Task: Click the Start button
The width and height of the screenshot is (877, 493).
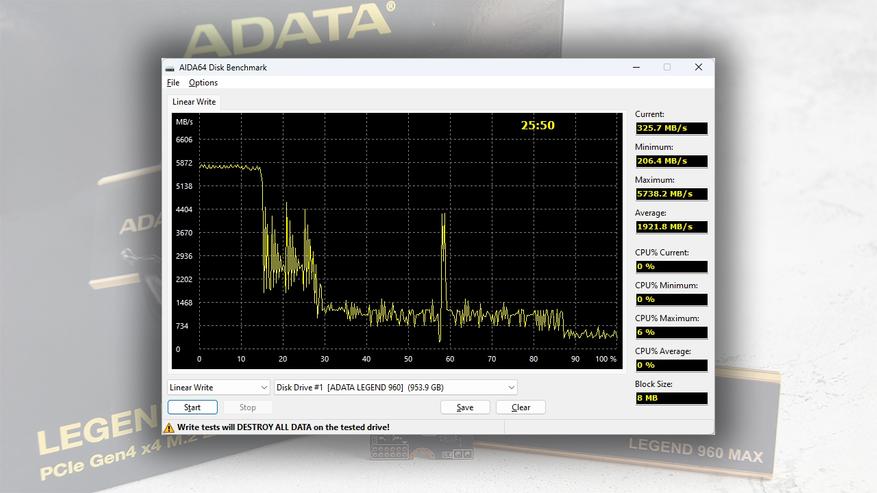Action: (x=192, y=407)
